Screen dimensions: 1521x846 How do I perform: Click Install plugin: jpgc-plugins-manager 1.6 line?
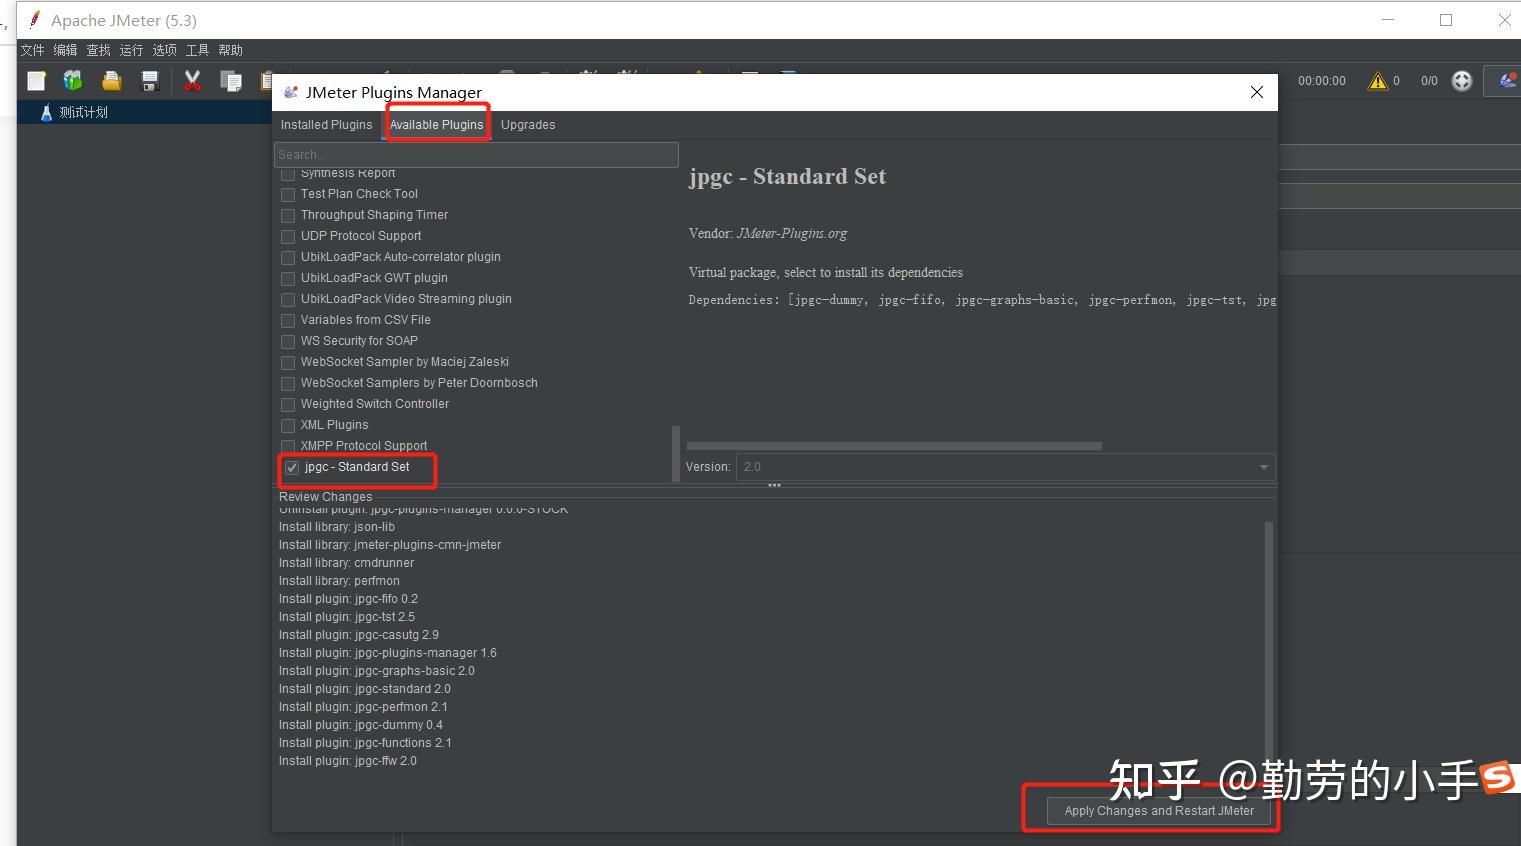click(388, 653)
